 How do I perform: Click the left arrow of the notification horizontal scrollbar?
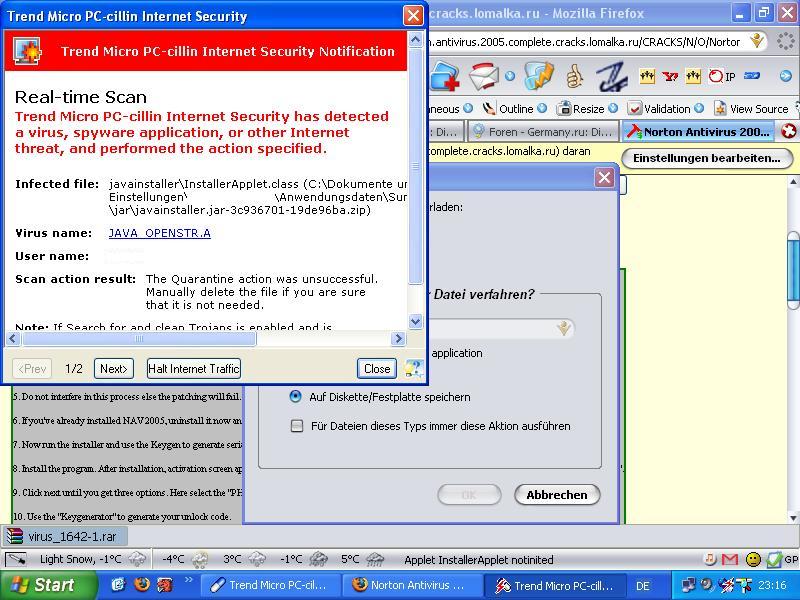click(13, 338)
